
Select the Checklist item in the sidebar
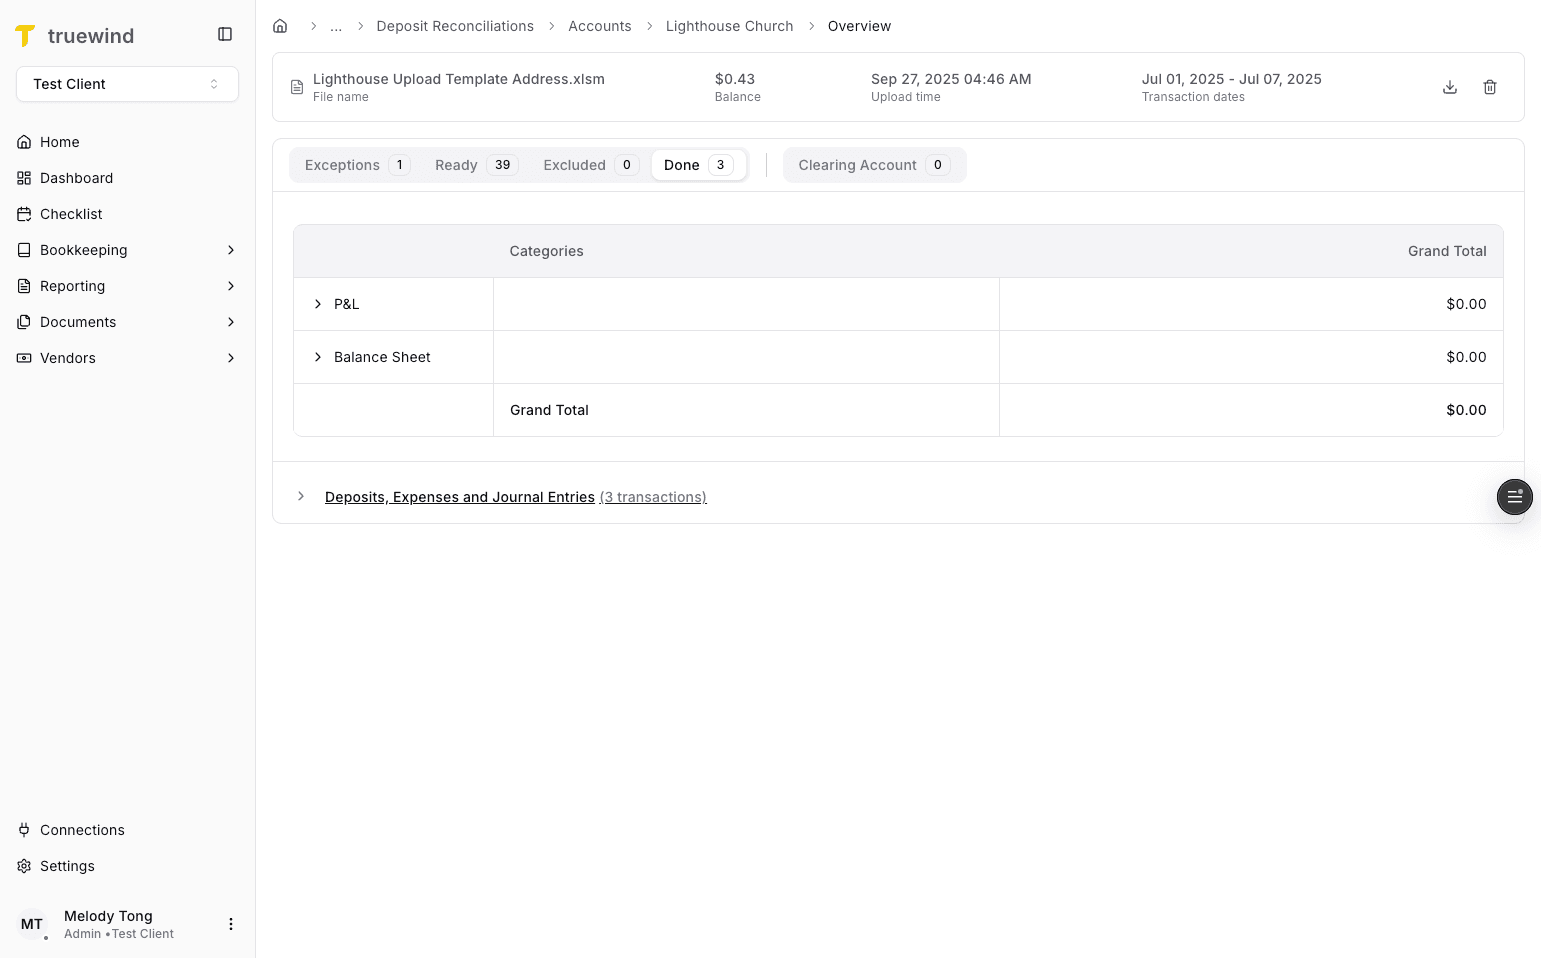70,214
